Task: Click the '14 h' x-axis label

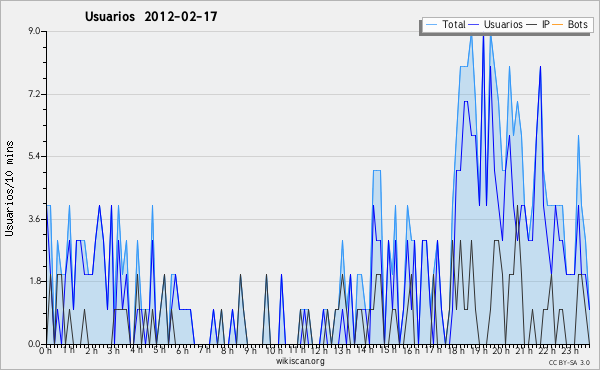Action: point(365,350)
